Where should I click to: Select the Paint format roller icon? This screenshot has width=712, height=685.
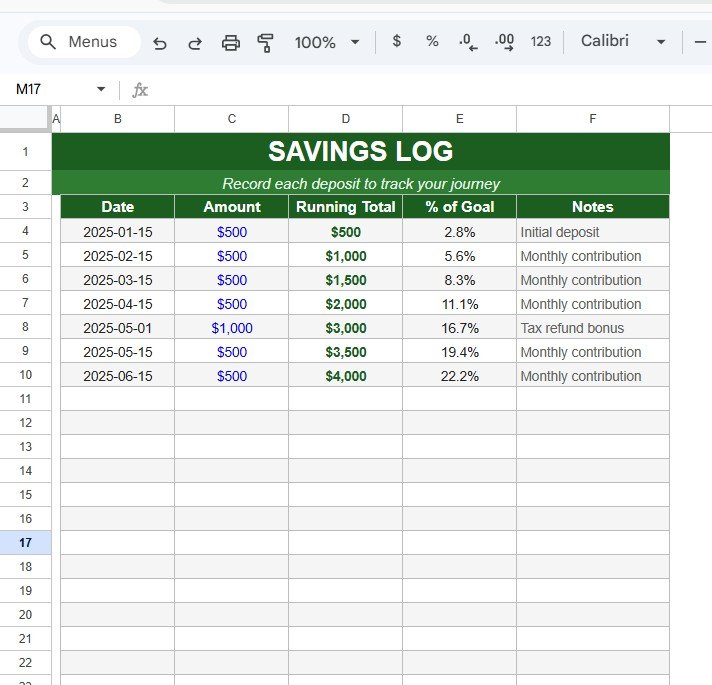pos(265,42)
